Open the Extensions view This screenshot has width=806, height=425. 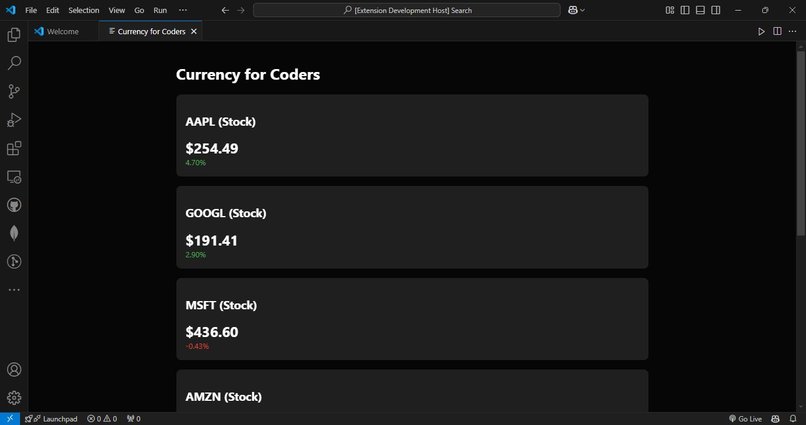(14, 149)
